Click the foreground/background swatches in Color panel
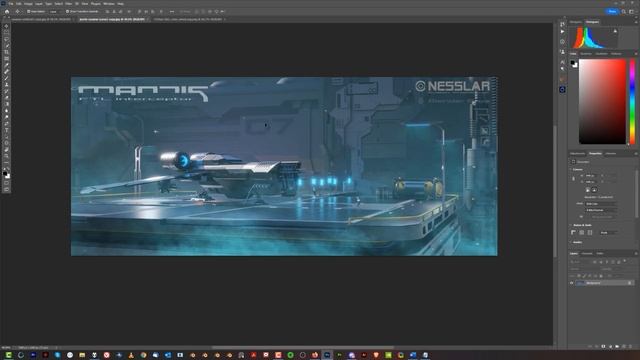Viewport: 640px width, 360px height. [574, 64]
